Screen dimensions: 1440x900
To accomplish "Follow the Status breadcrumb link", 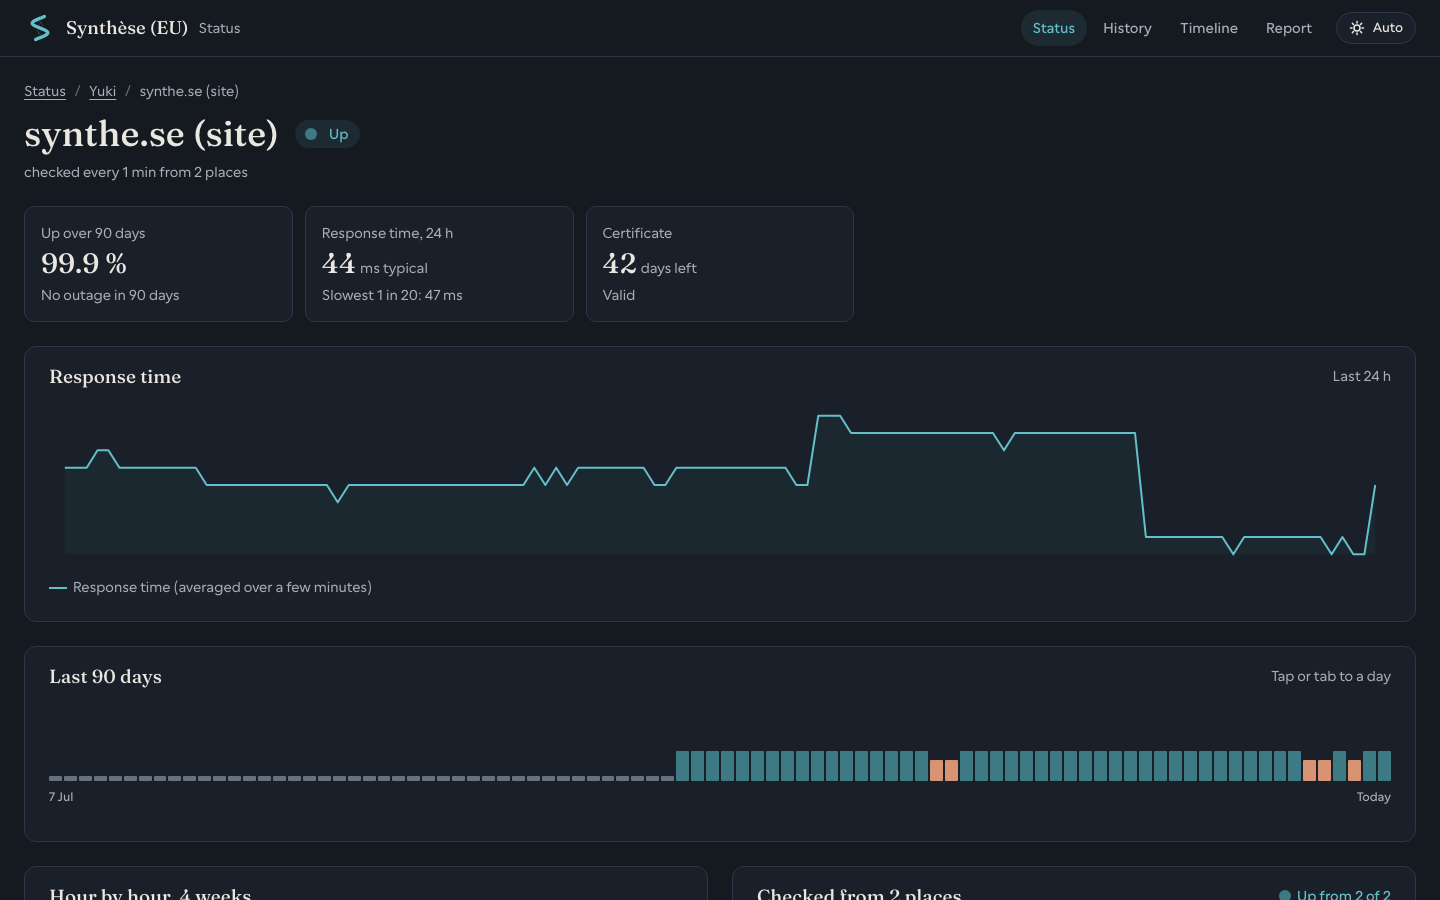I will coord(45,91).
